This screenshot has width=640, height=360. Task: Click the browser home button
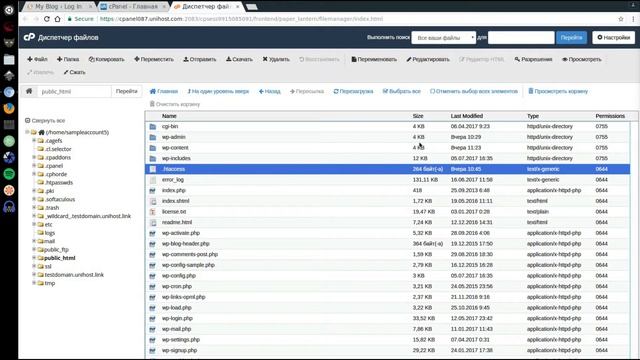(x=58, y=19)
